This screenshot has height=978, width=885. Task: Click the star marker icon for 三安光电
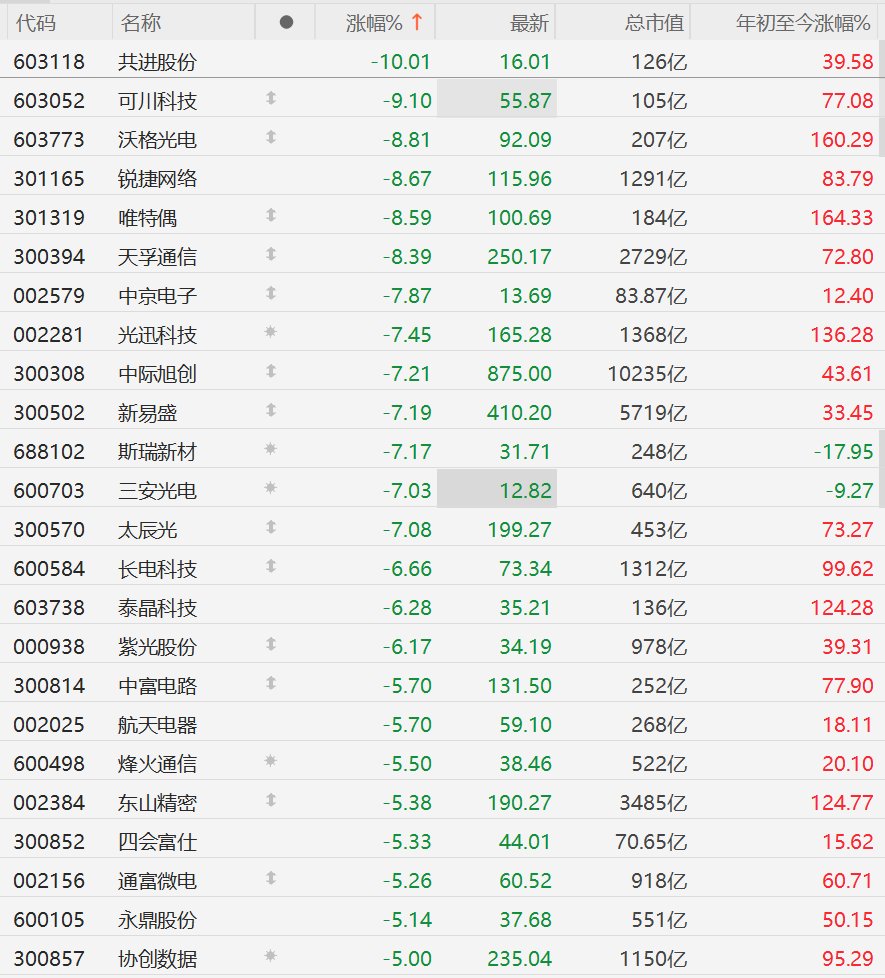[271, 488]
